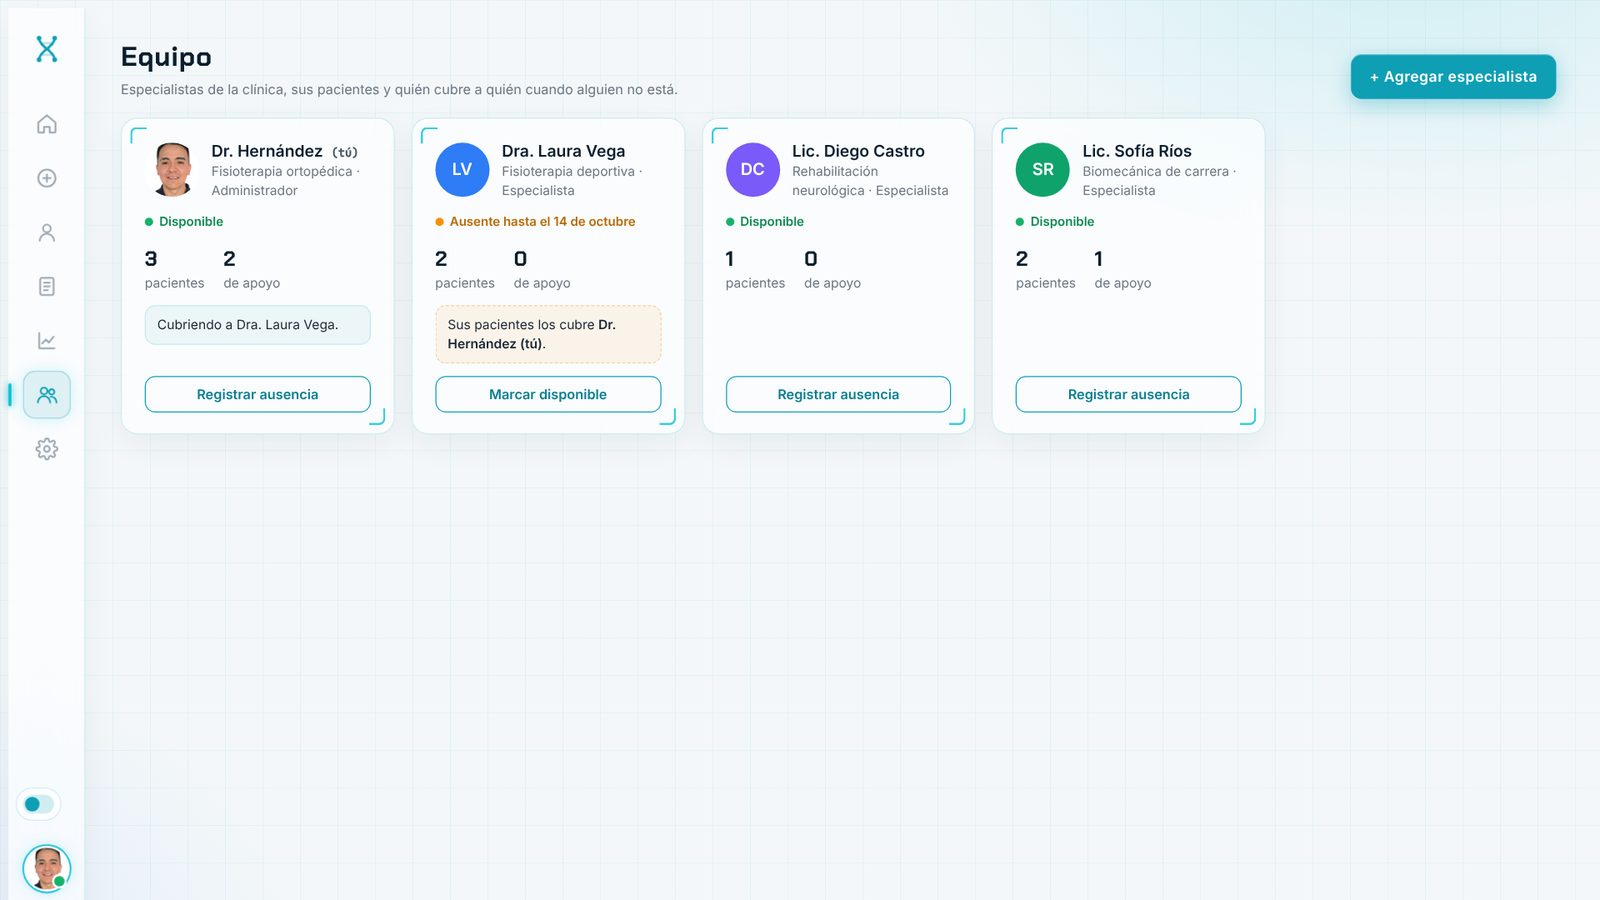This screenshot has height=900, width=1600.
Task: Click 'Sus pacientes los cubre Dr. Hernández' note
Action: point(548,334)
